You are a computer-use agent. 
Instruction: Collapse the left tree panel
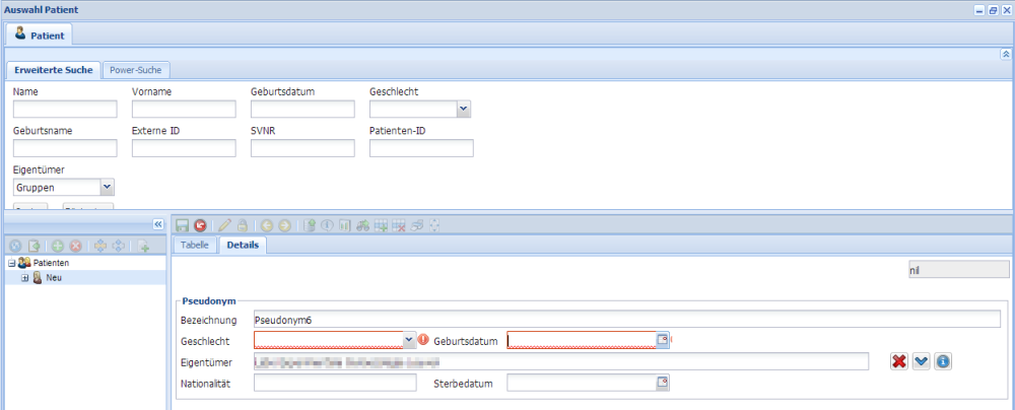pos(157,225)
